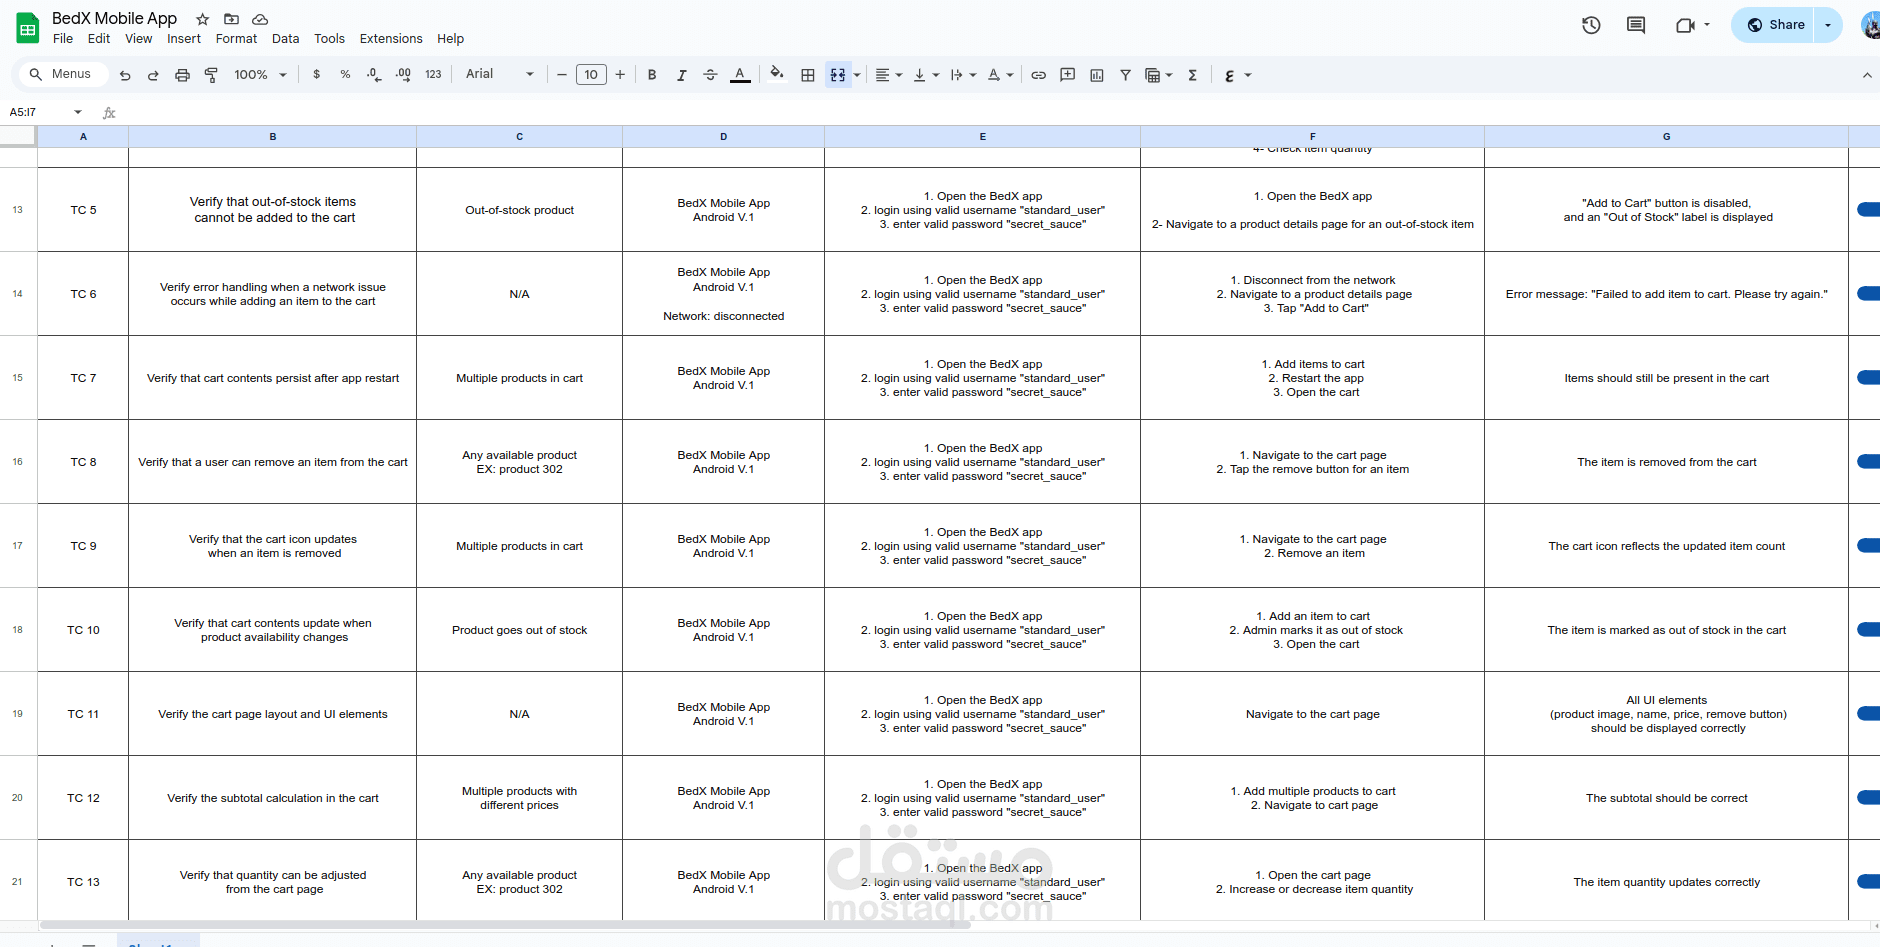Open the Edit menu
The height and width of the screenshot is (947, 1880).
point(99,39)
